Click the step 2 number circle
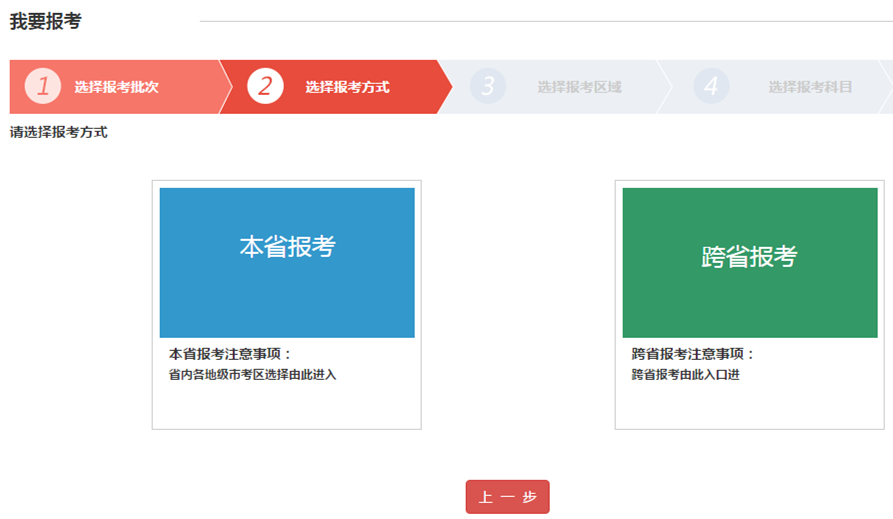 coord(265,87)
